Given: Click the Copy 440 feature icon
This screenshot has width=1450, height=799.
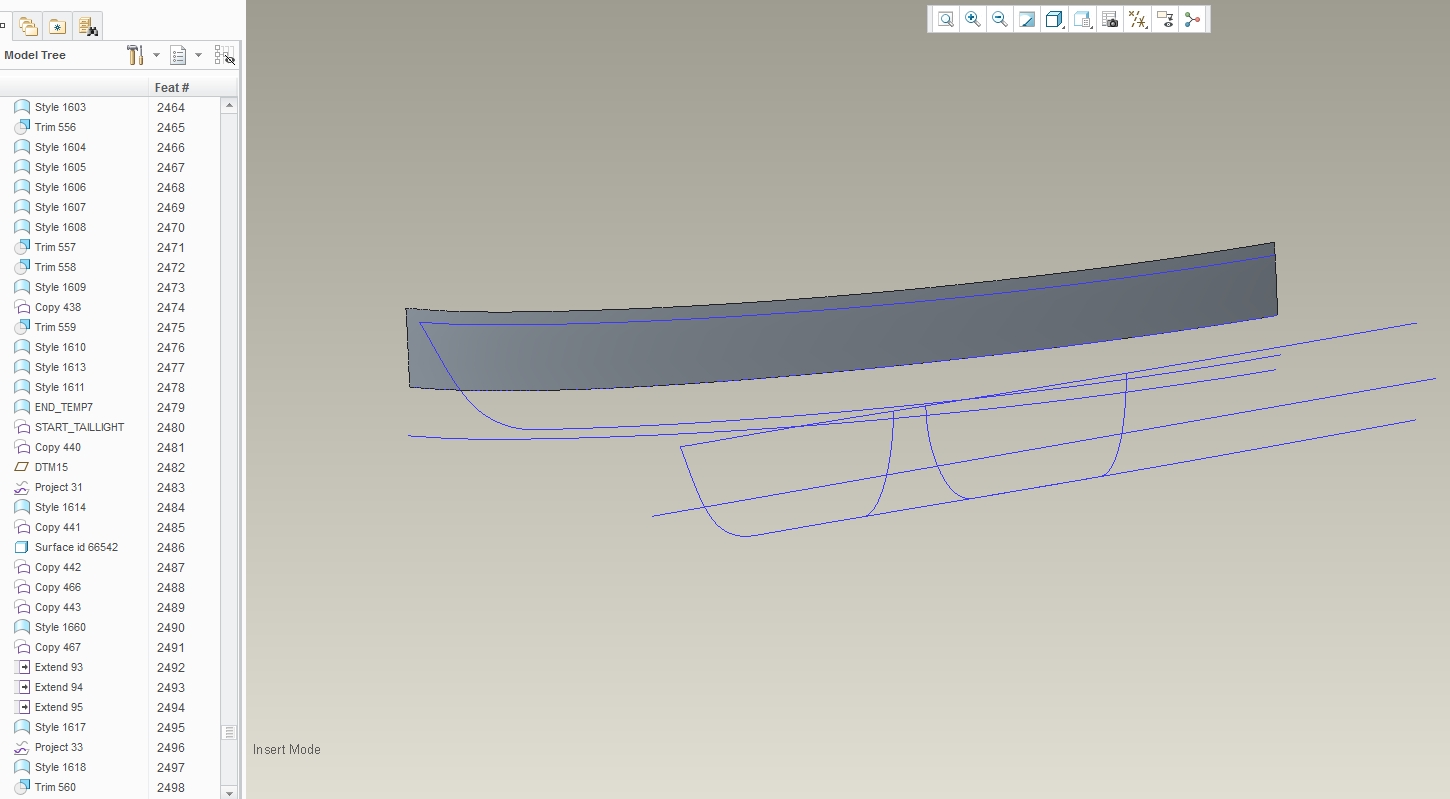Looking at the screenshot, I should click(21, 447).
